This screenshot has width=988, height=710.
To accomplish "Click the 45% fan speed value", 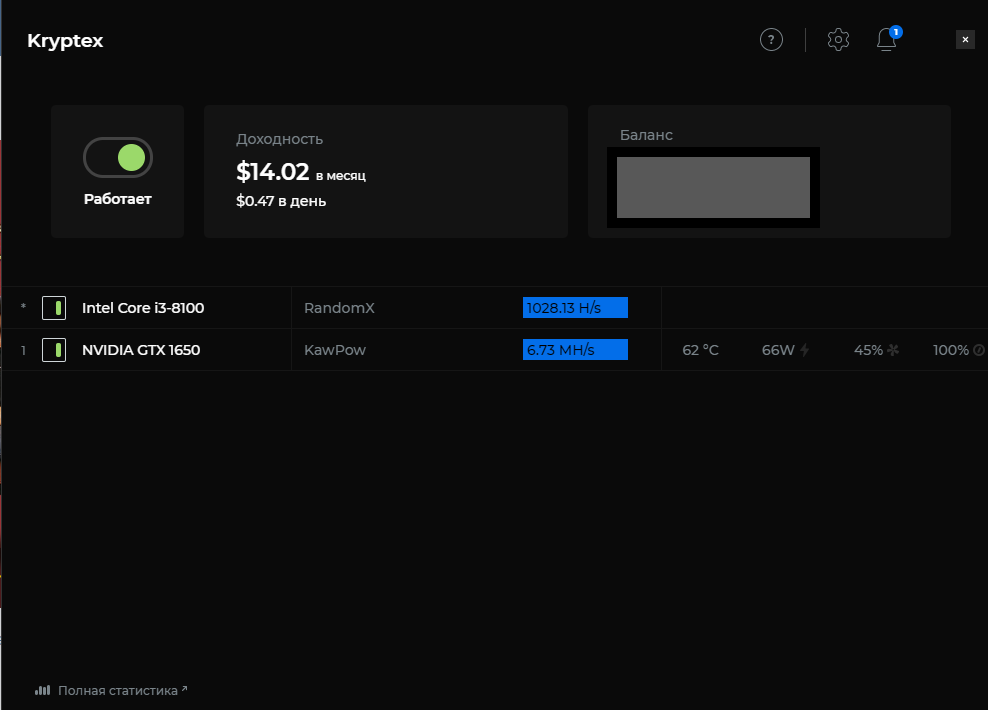I will [868, 350].
